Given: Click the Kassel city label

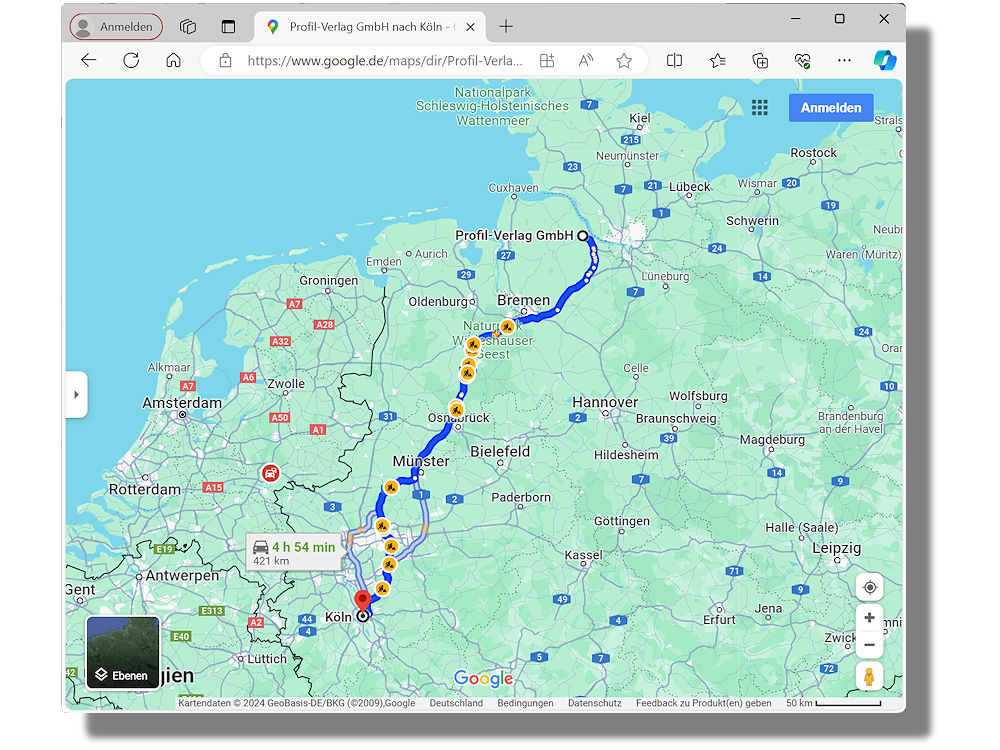Looking at the screenshot, I should tap(583, 555).
